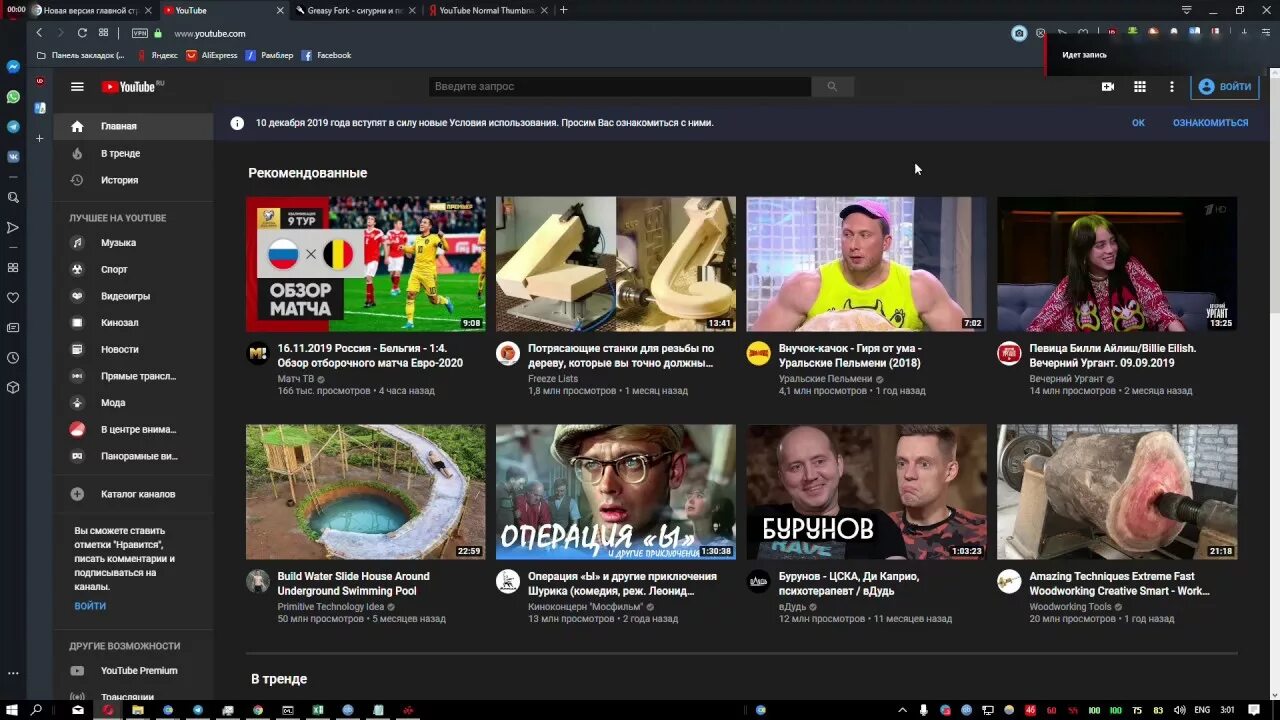Open the Facebook bookmark
1280x720 pixels.
tap(326, 56)
